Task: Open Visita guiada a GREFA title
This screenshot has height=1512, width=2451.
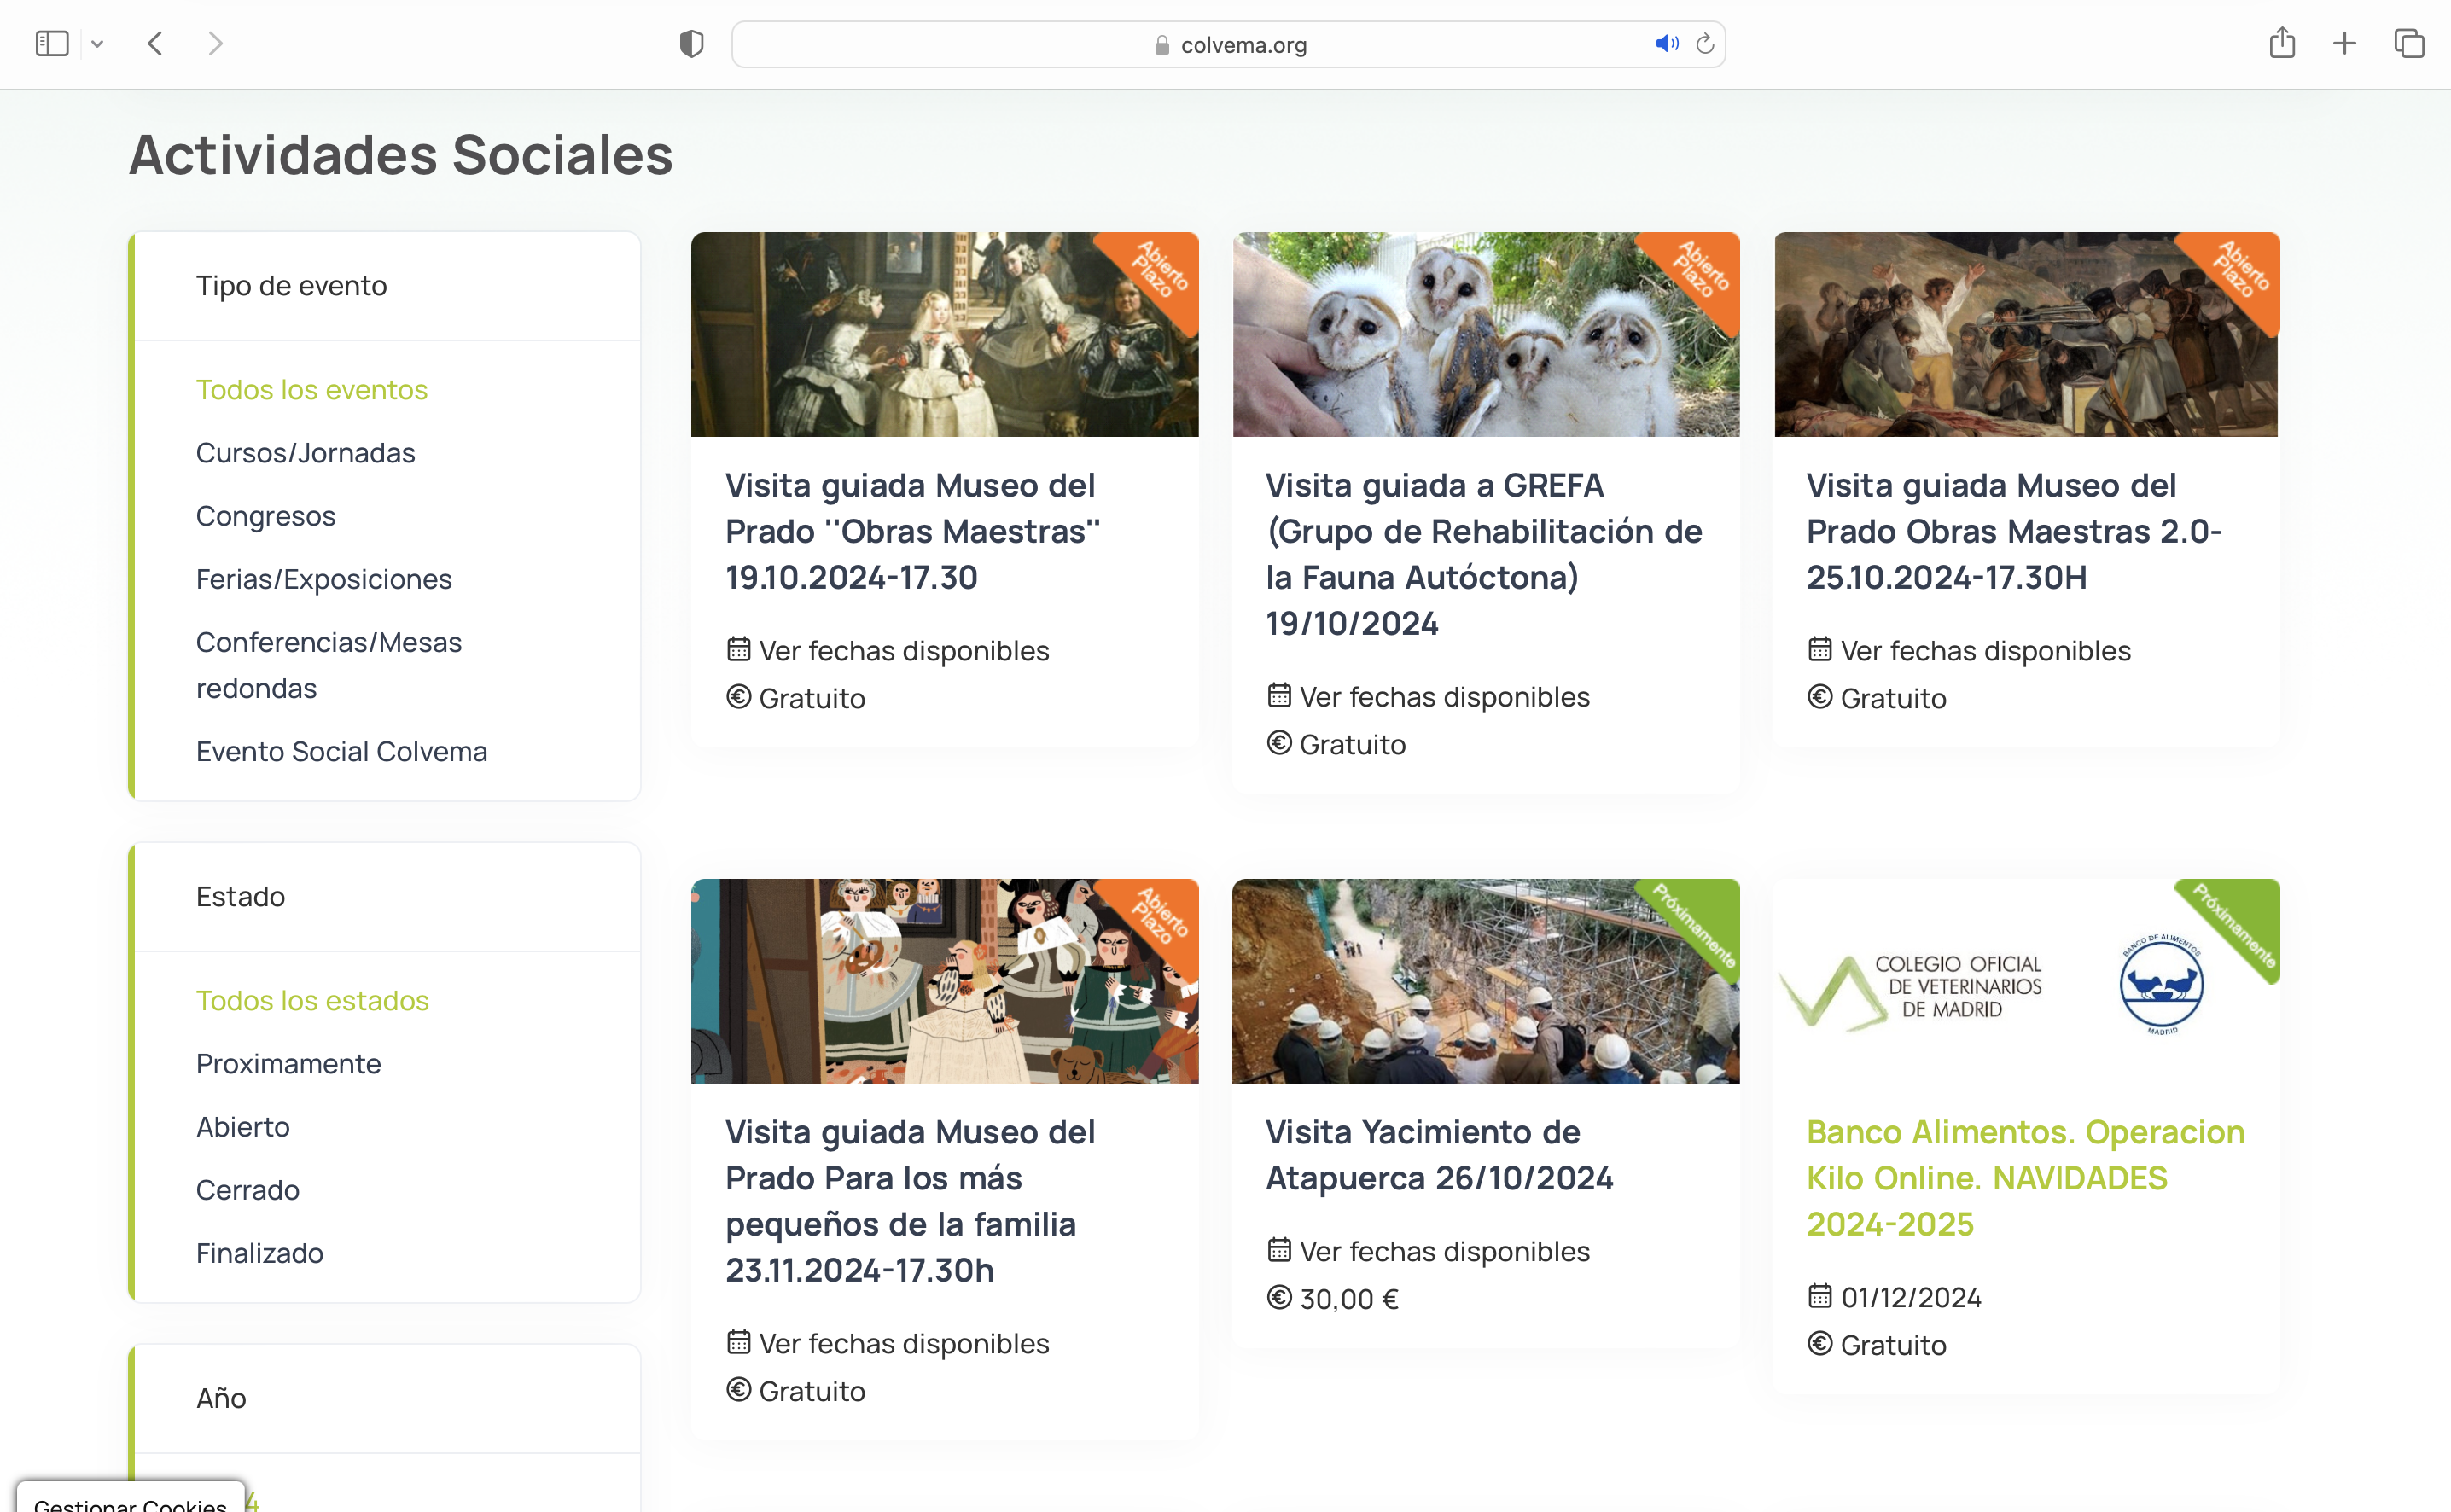Action: tap(1484, 554)
